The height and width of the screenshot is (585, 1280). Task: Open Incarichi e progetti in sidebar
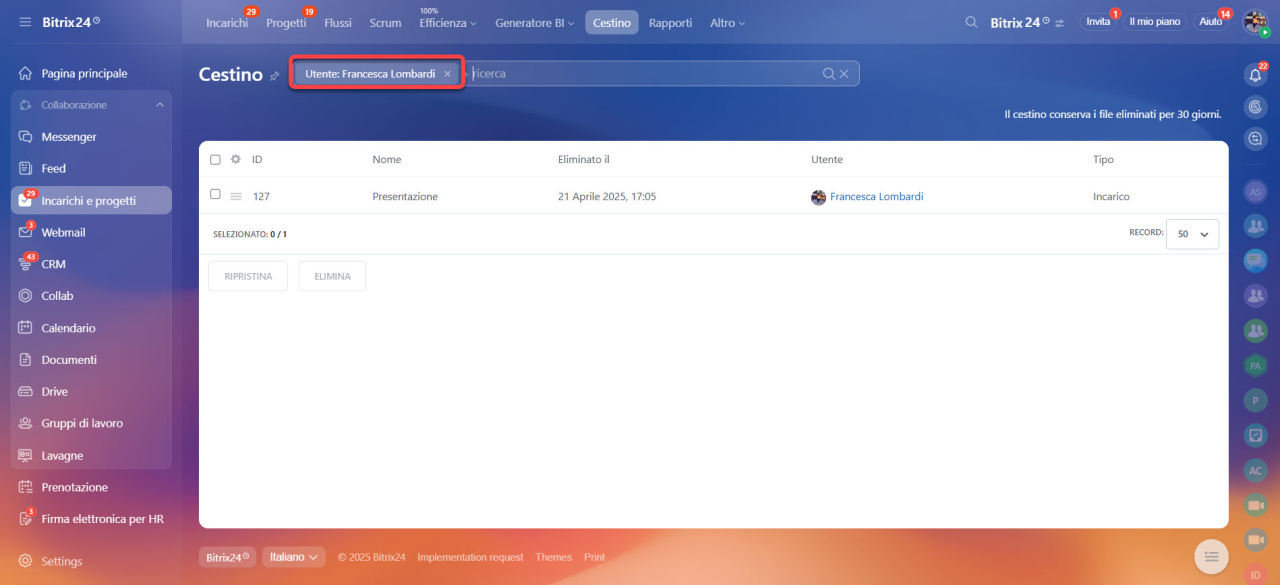[92, 200]
